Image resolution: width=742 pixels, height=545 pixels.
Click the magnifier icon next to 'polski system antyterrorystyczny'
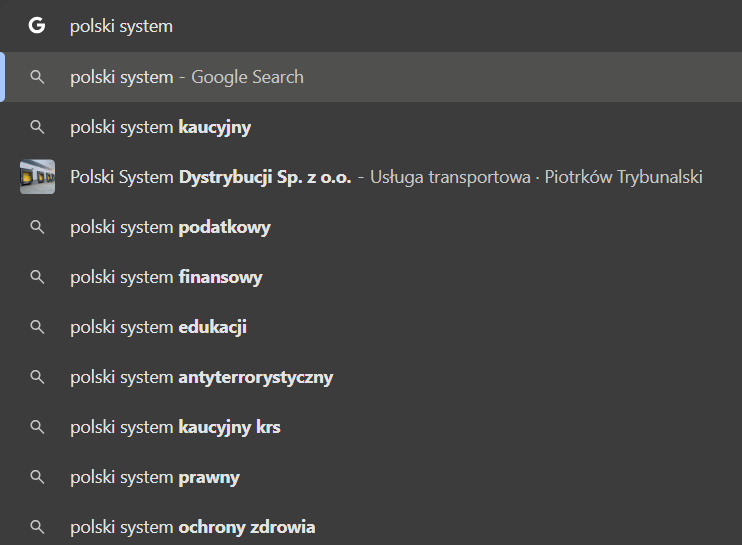(37, 377)
